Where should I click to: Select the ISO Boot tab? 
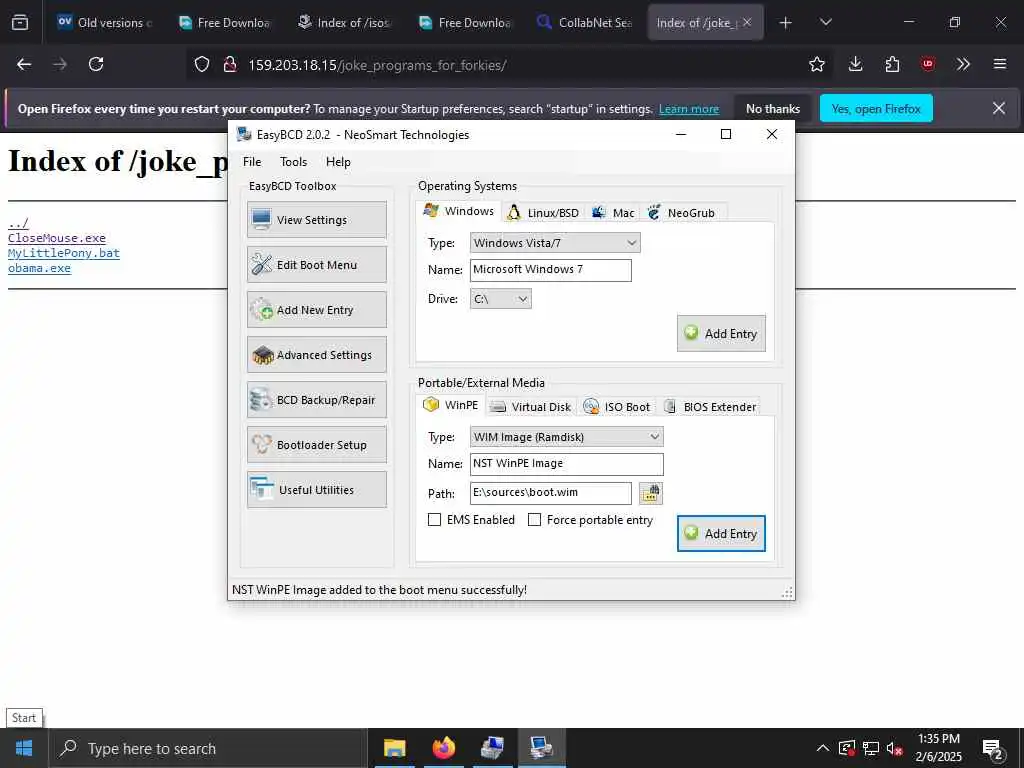(x=617, y=407)
